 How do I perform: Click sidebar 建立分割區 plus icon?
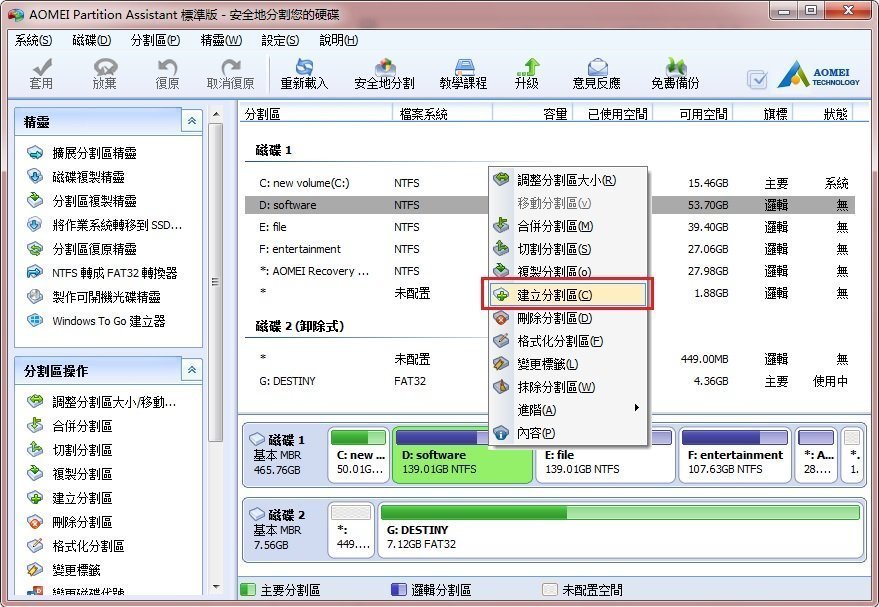point(35,498)
